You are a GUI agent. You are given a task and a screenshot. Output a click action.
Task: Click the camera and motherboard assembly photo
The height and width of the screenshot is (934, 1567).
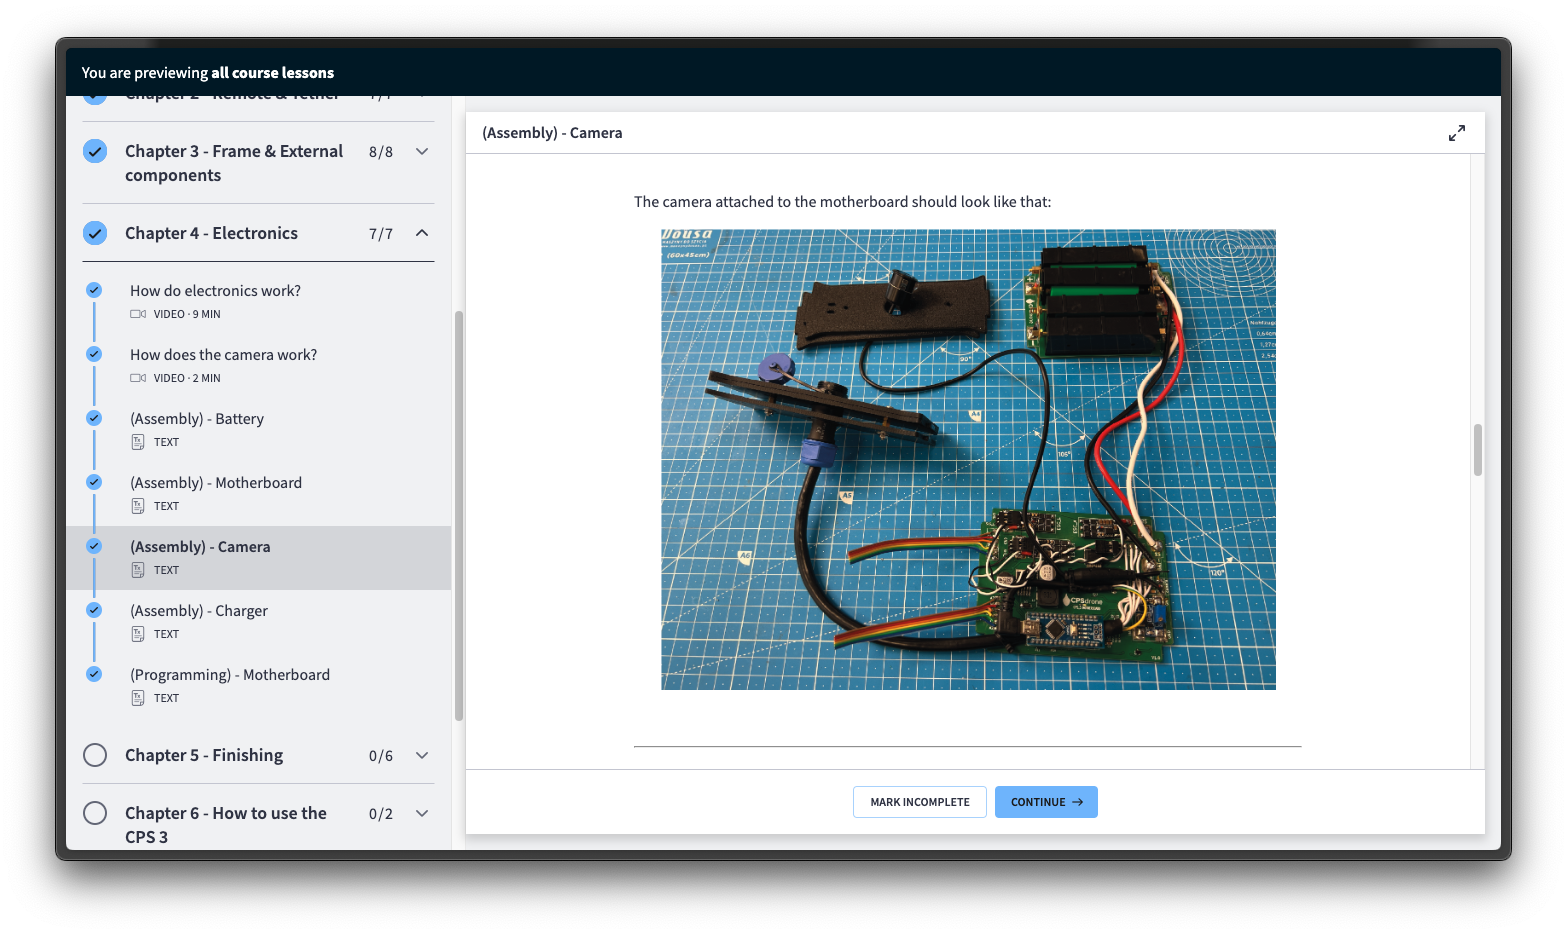968,460
